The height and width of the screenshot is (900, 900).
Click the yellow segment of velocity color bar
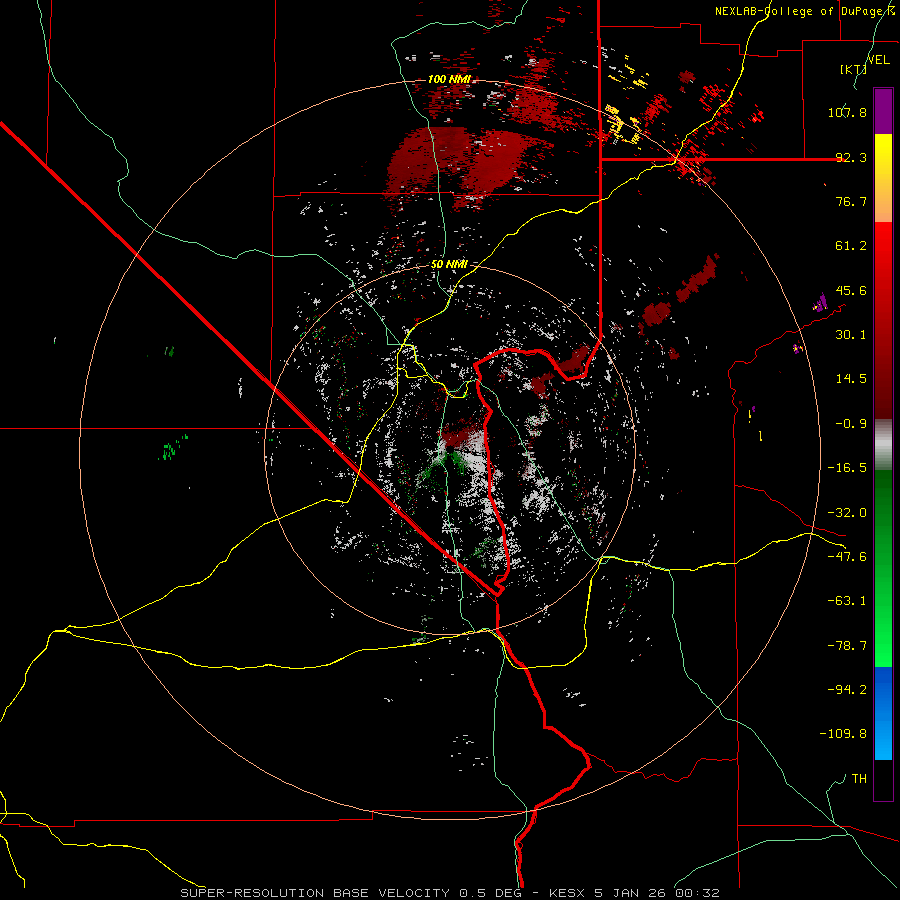[883, 178]
